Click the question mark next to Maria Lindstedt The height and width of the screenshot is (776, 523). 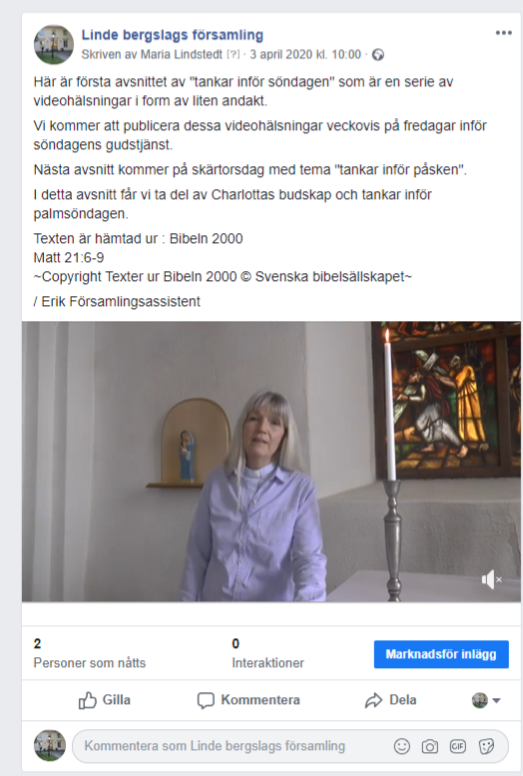tap(233, 54)
